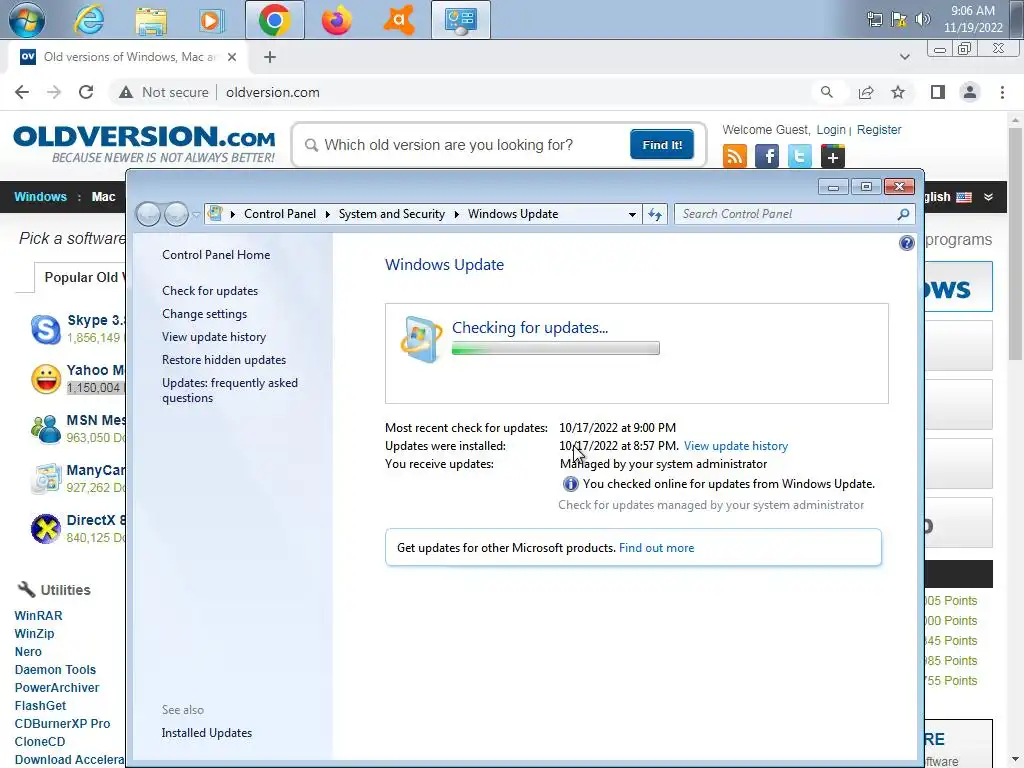Viewport: 1024px width, 768px height.
Task: Open Chrome profile avatar
Action: [970, 92]
